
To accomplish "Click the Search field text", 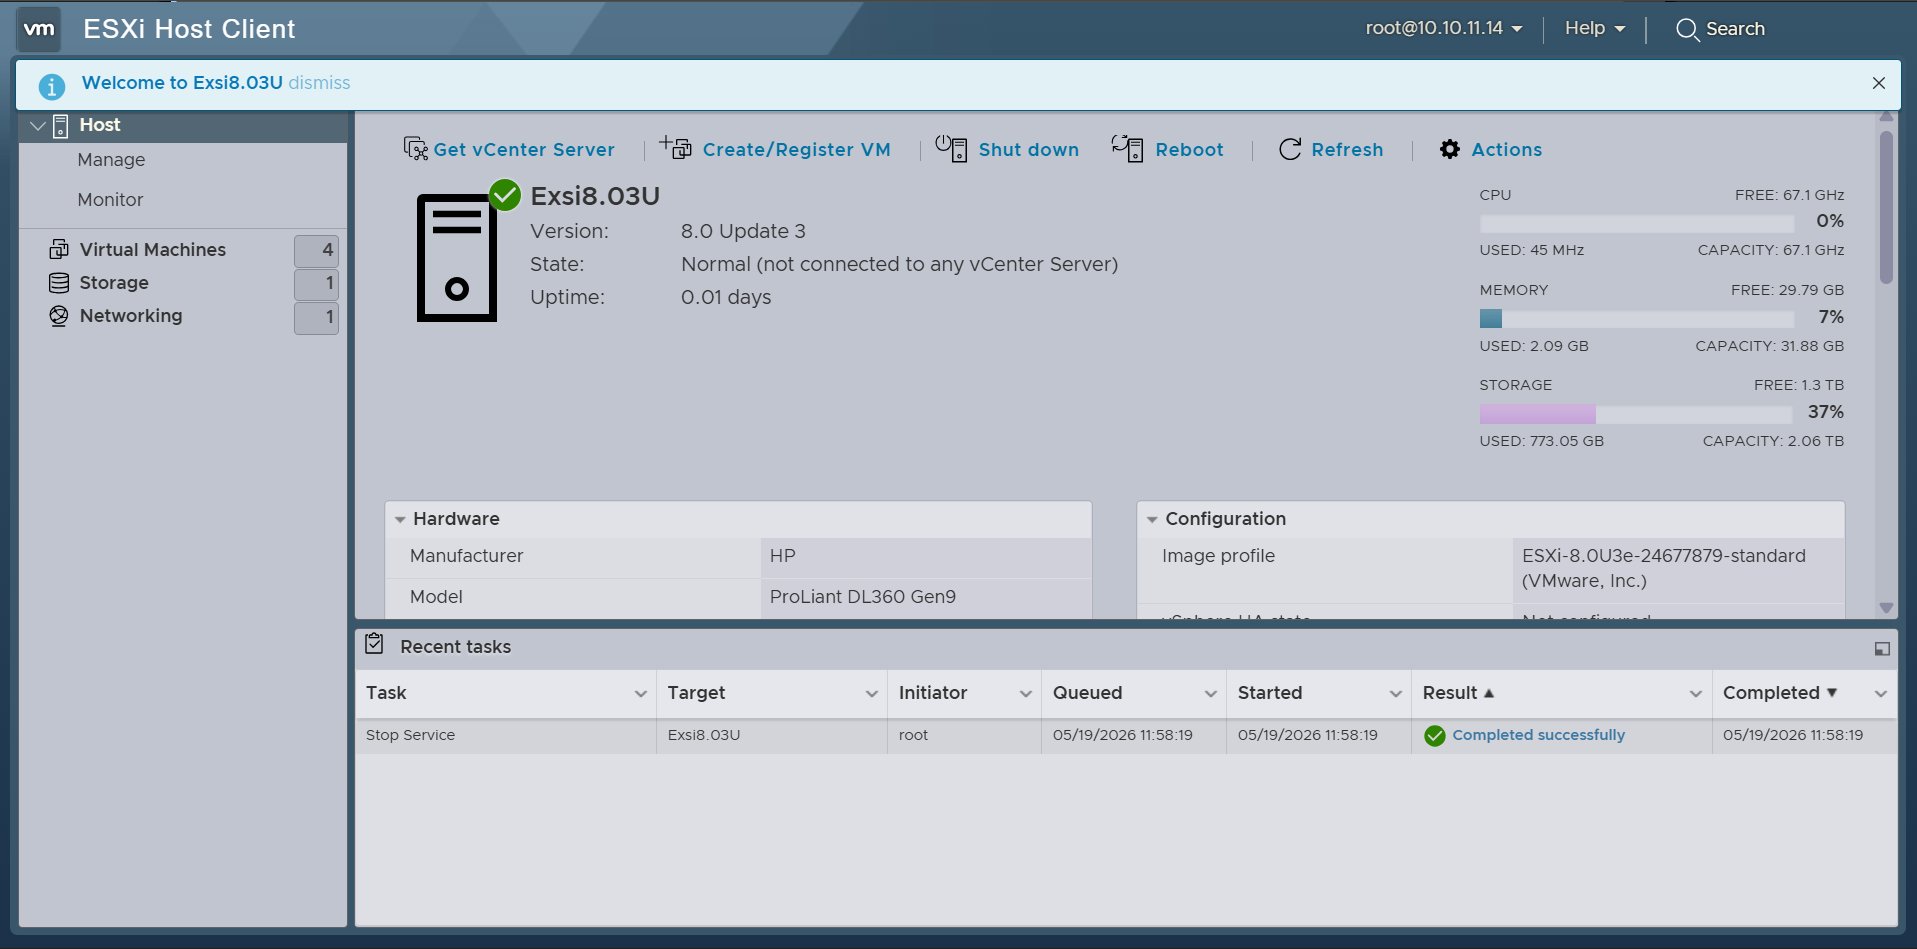I will pos(1735,29).
